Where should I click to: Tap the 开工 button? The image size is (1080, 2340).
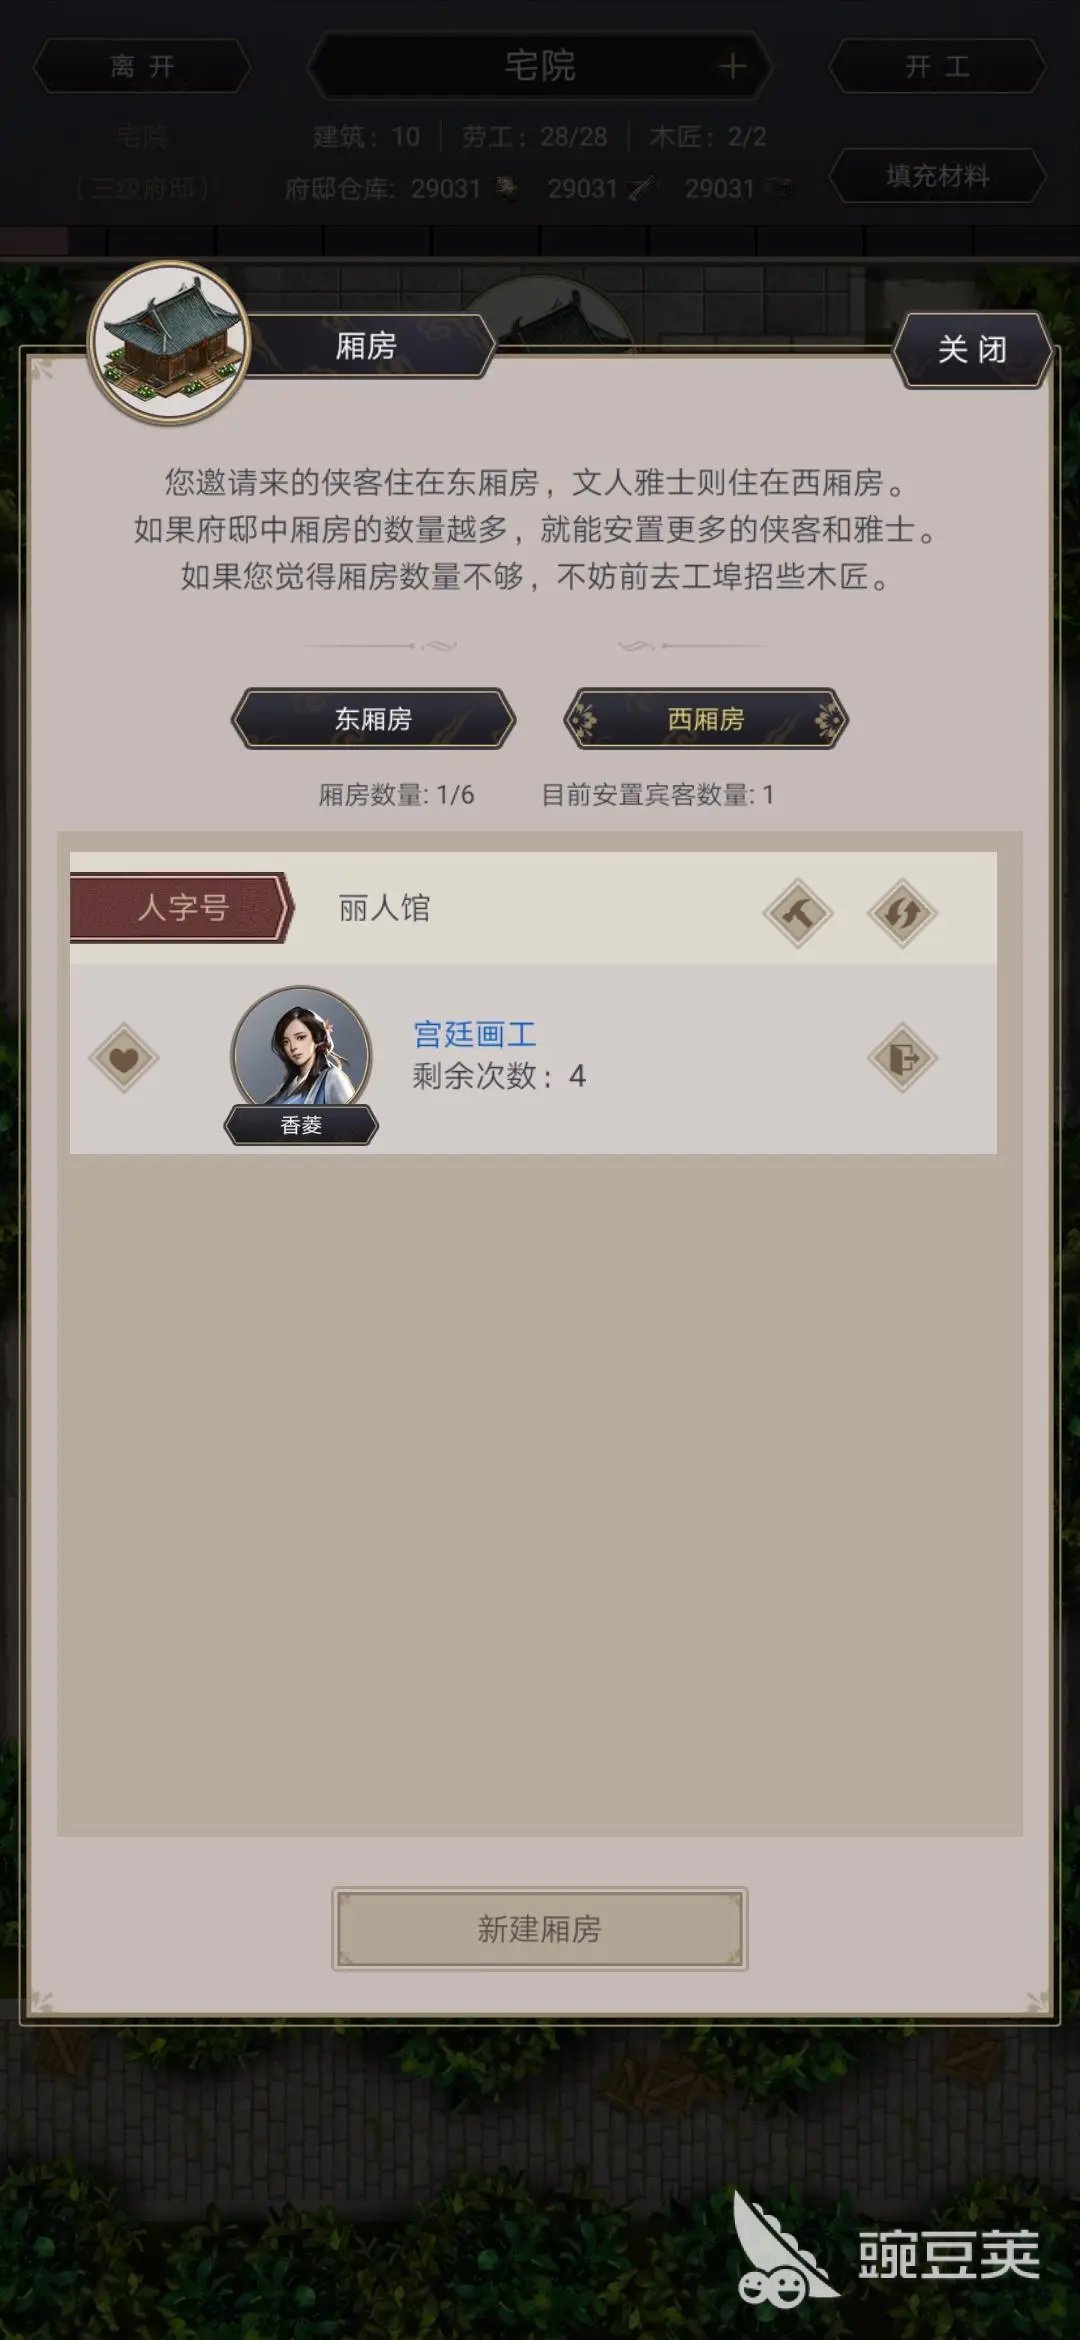click(937, 66)
